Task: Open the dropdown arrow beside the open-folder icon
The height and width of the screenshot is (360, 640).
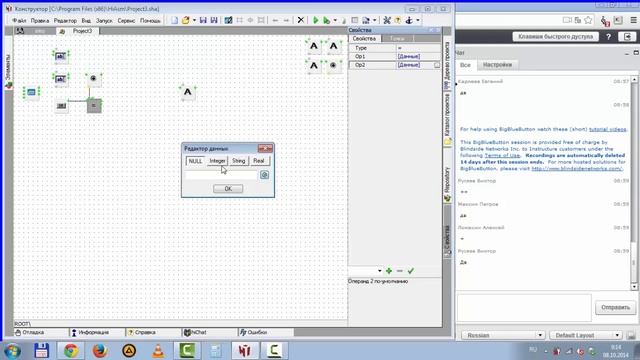Action: [x=194, y=20]
